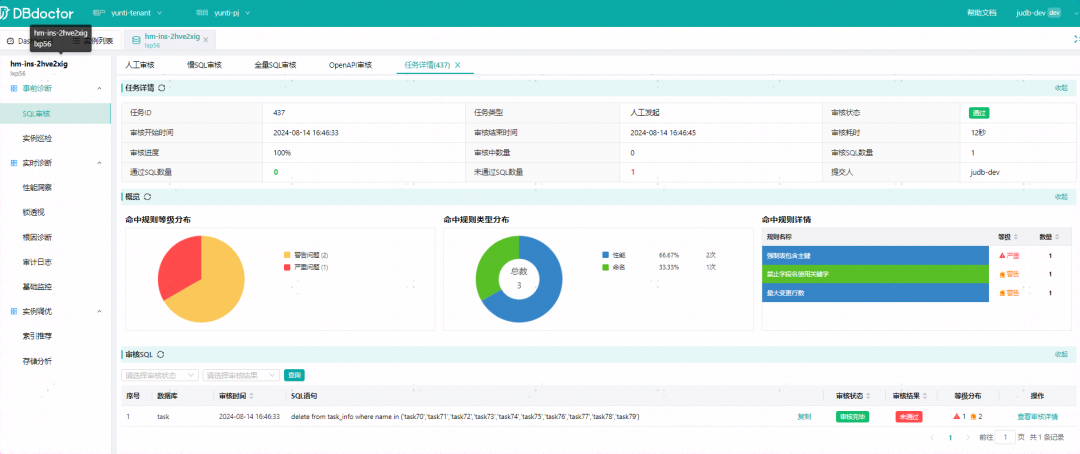
Task: Open the 请选择审核状态 dropdown
Action: (x=160, y=375)
